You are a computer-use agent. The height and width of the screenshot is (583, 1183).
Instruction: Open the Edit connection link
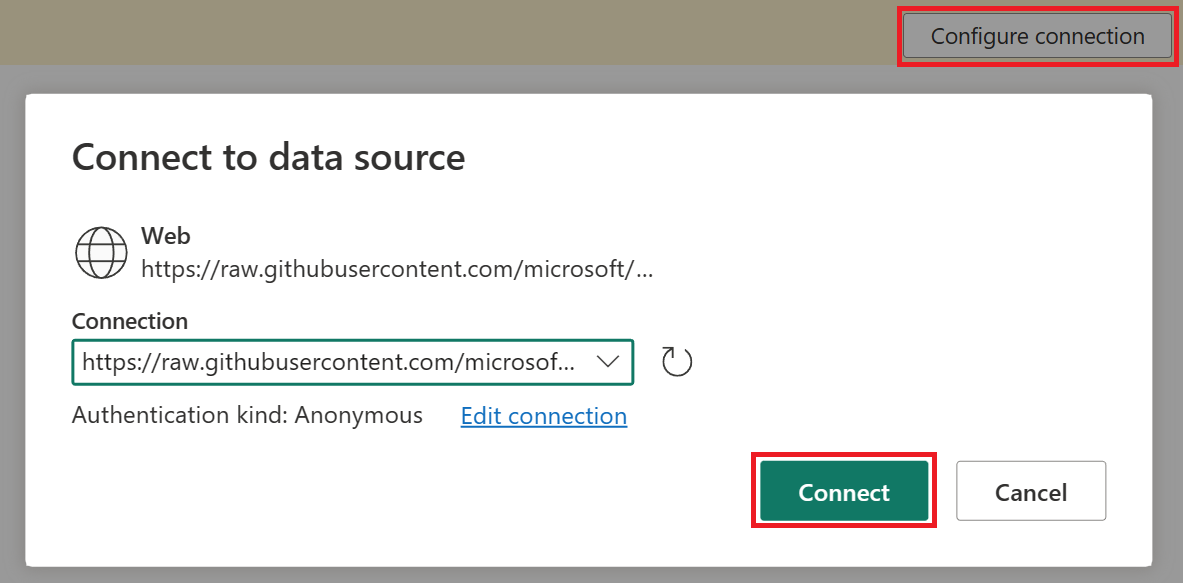coord(544,416)
